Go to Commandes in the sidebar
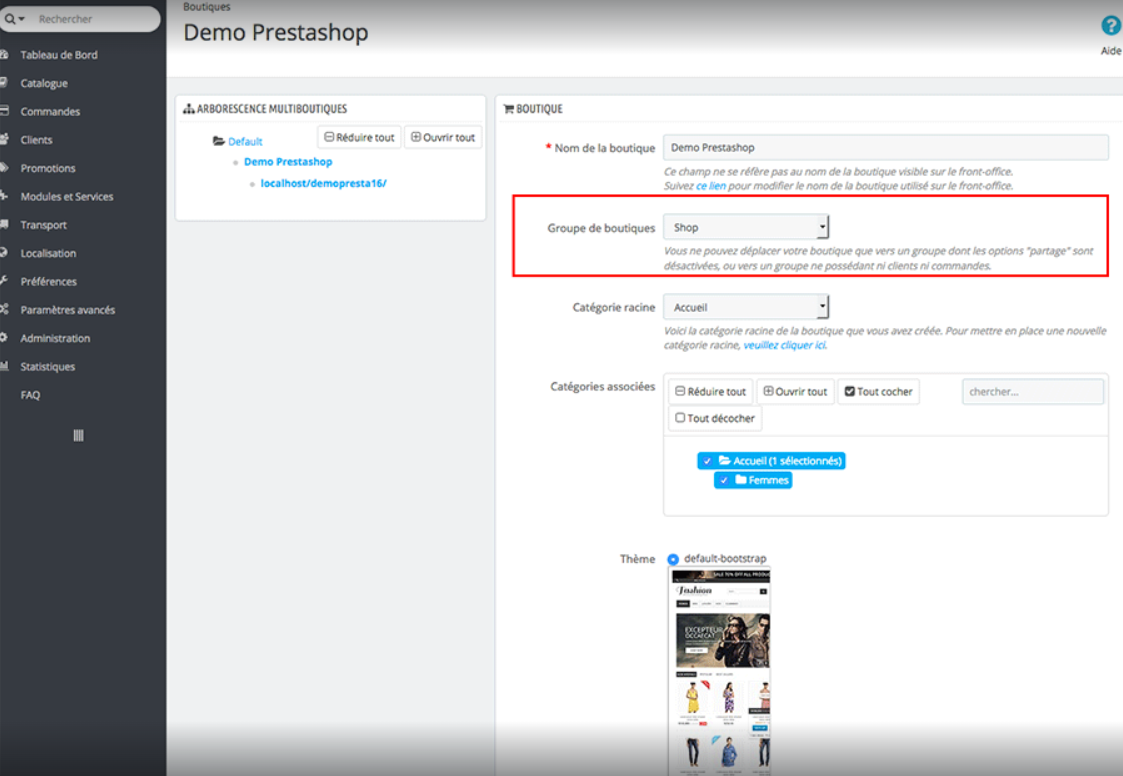1123x776 pixels. (x=50, y=112)
